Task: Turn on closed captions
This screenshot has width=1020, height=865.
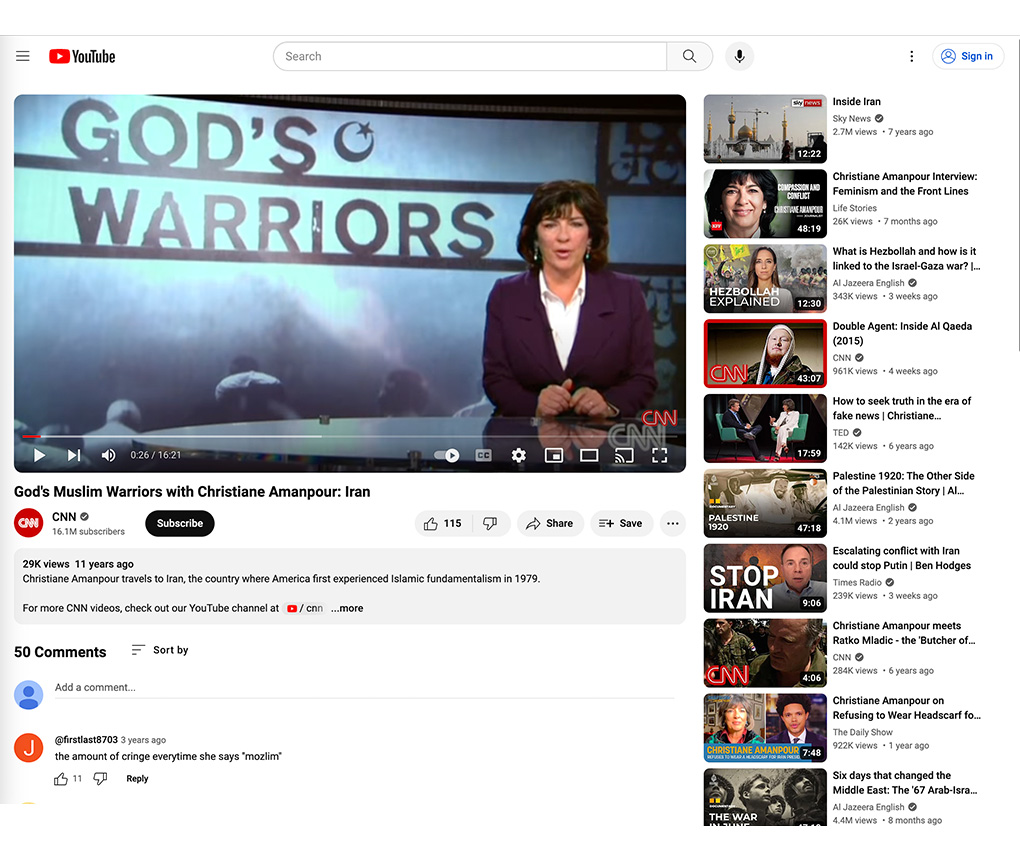Action: [483, 455]
